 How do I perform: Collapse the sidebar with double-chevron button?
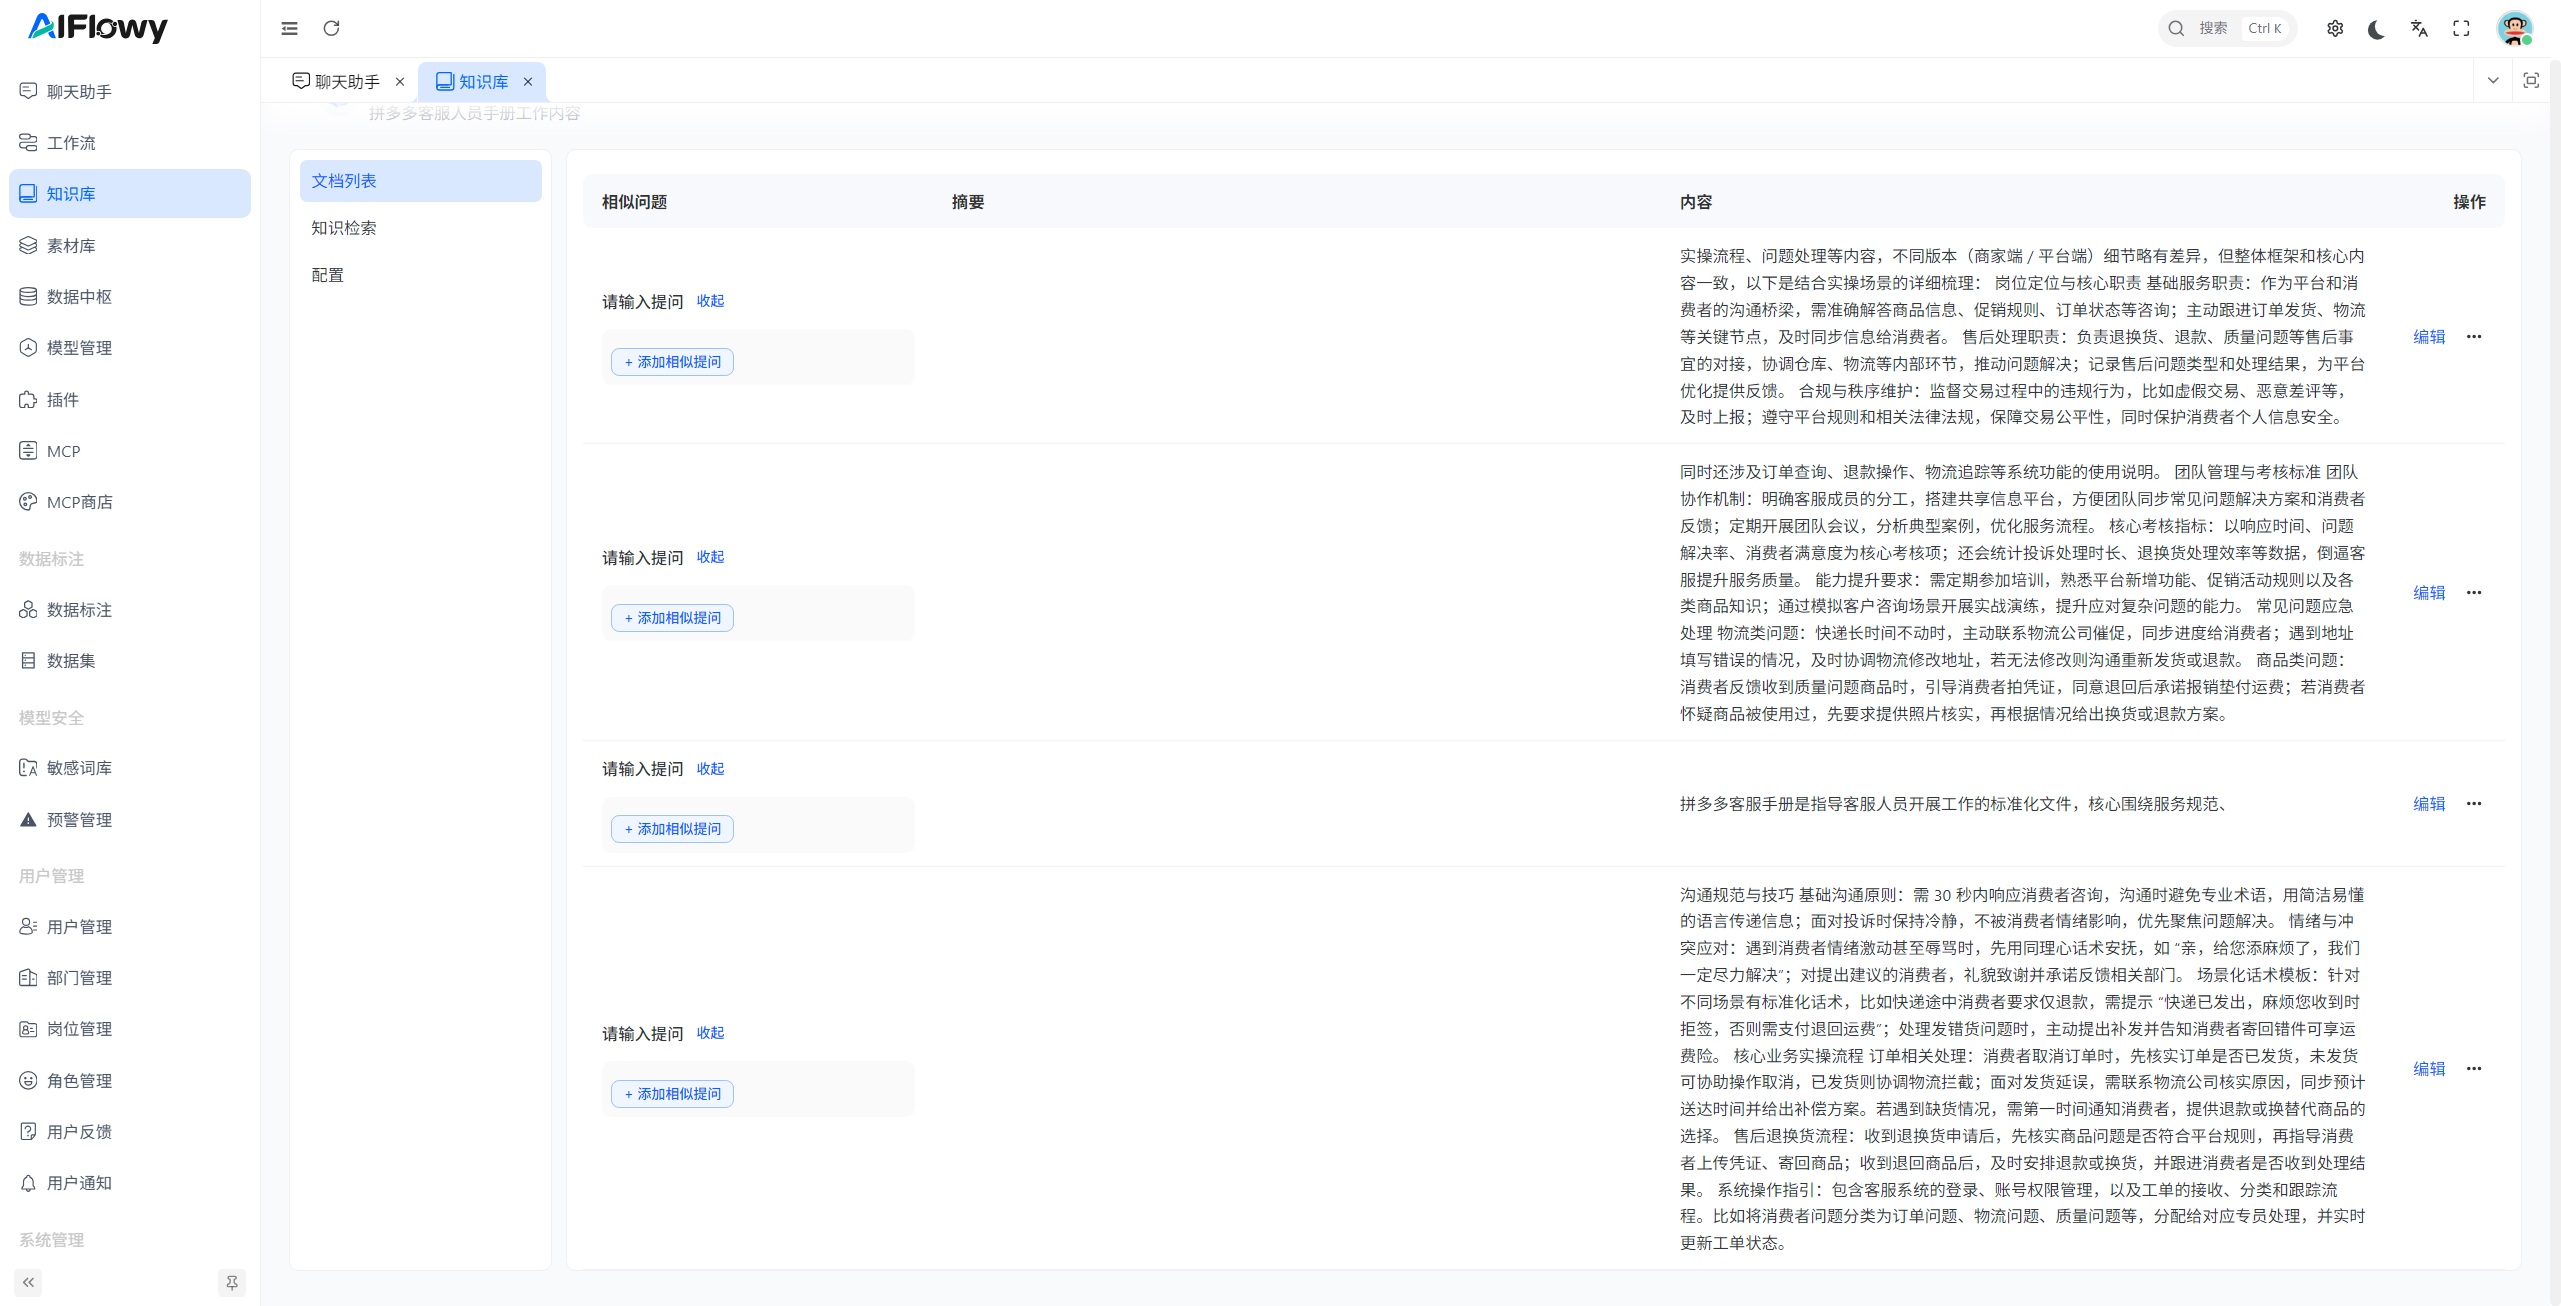[x=28, y=1282]
